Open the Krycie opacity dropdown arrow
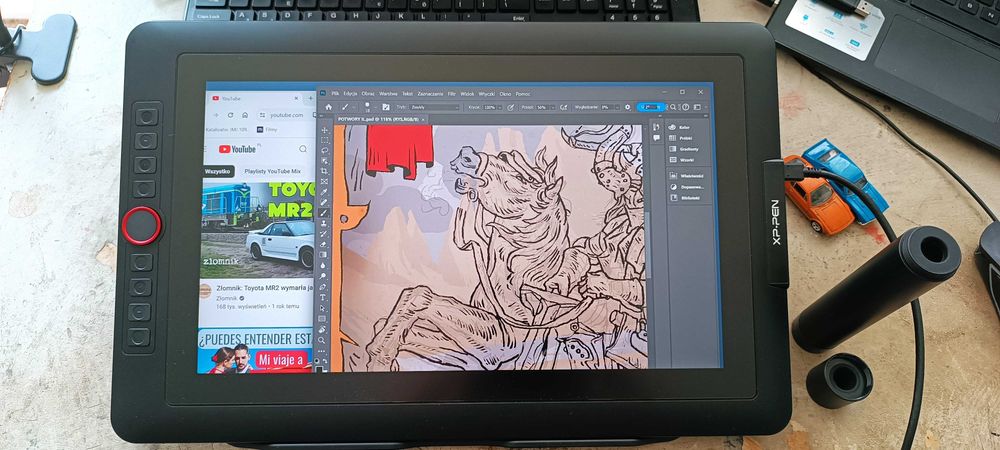 (x=500, y=107)
